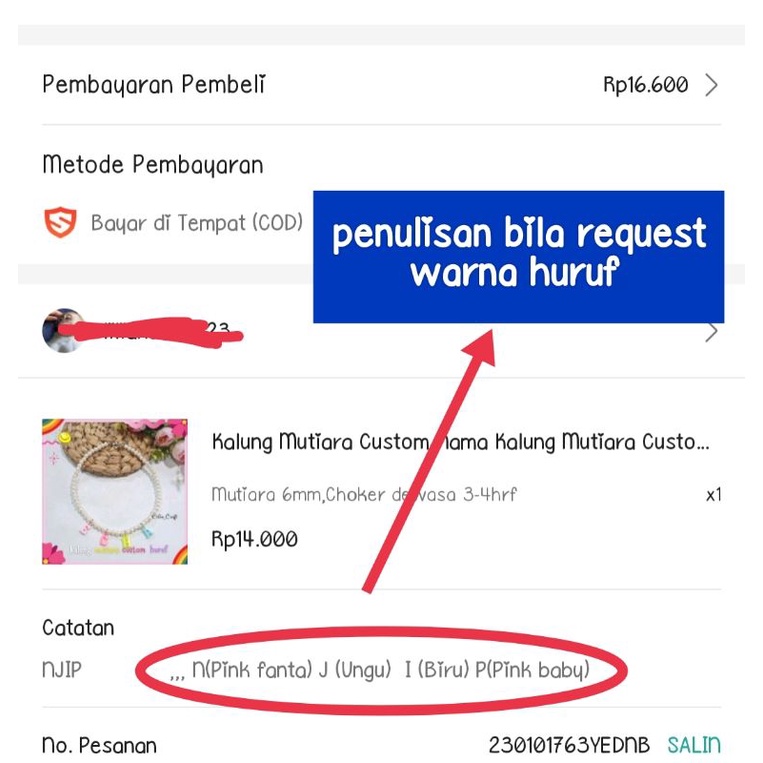Image resolution: width=763 pixels, height=763 pixels.
Task: Select the Rp16.600 payment amount
Action: 645,85
